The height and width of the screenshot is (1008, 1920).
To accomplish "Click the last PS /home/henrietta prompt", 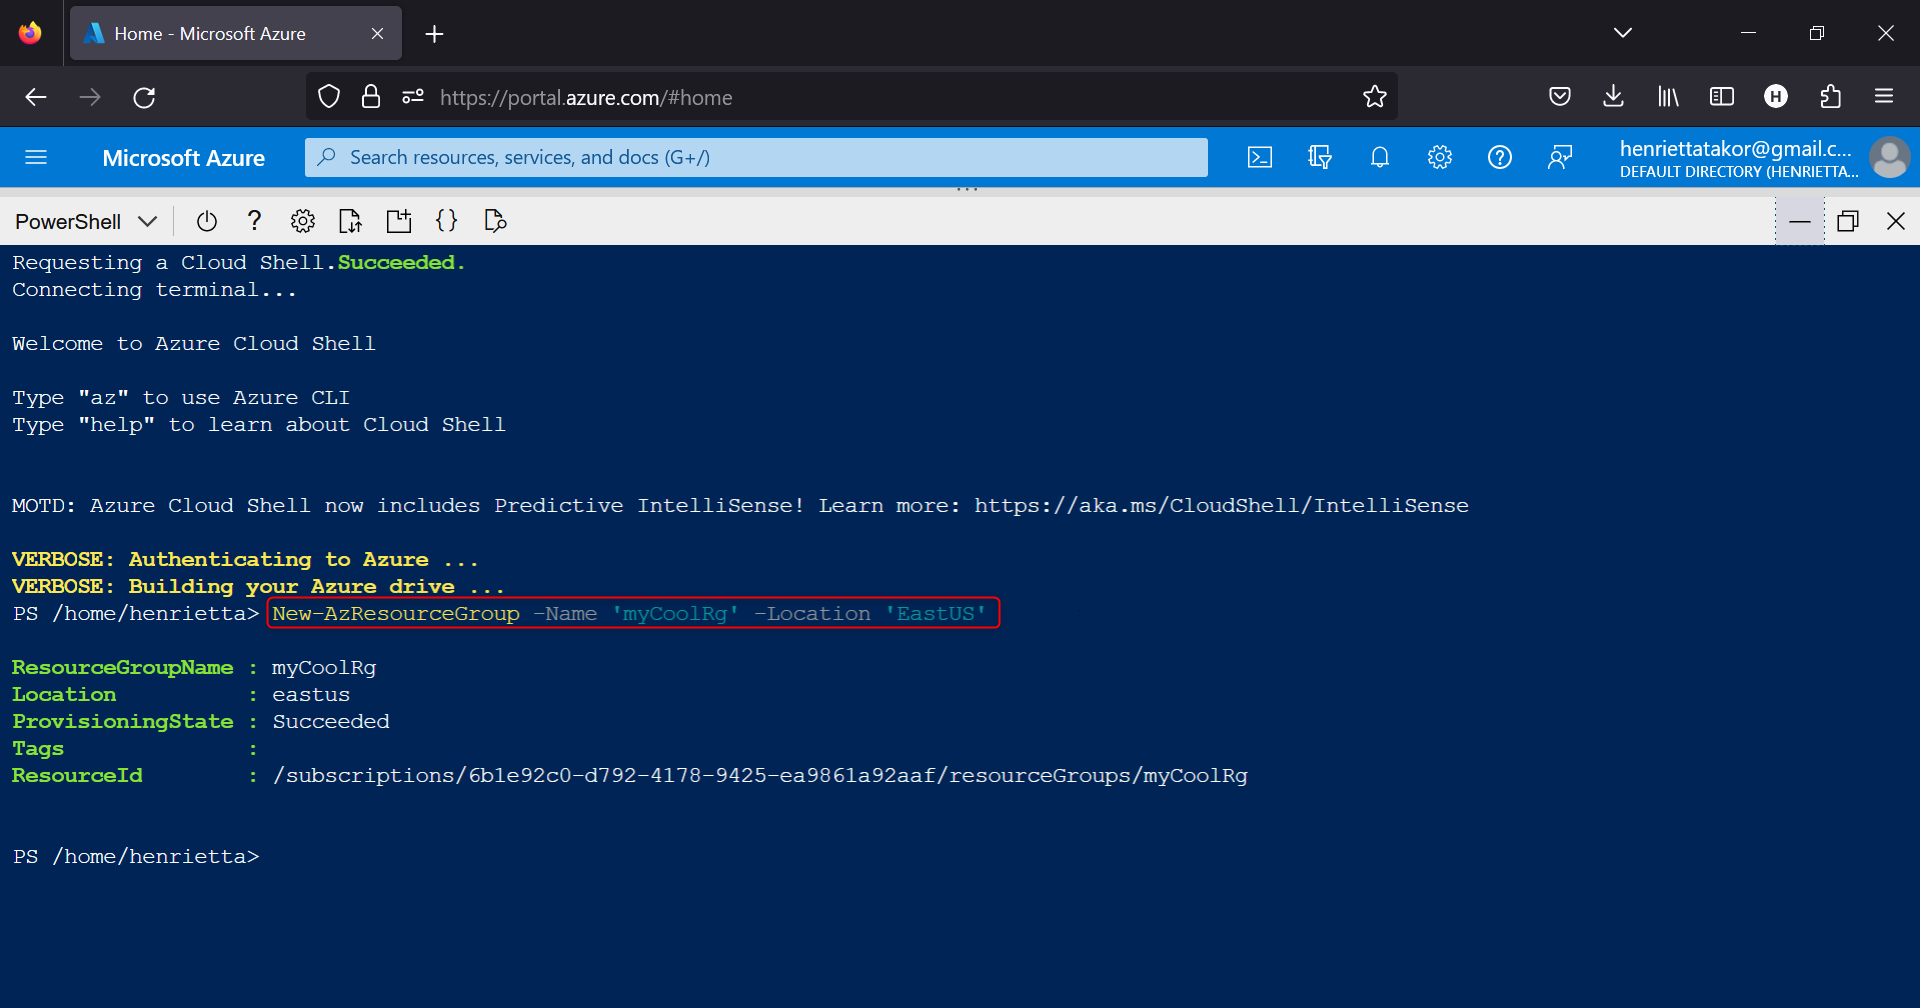I will tap(136, 857).
